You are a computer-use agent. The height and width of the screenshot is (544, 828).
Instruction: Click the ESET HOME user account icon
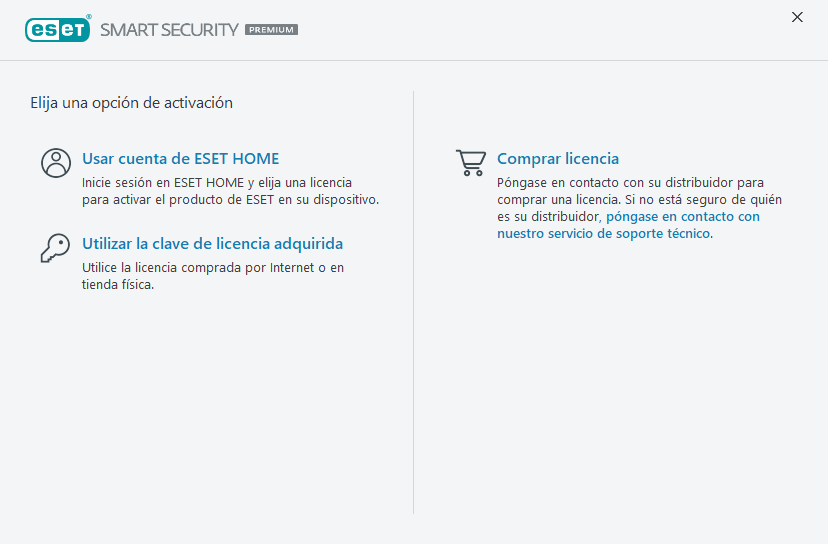tap(56, 163)
